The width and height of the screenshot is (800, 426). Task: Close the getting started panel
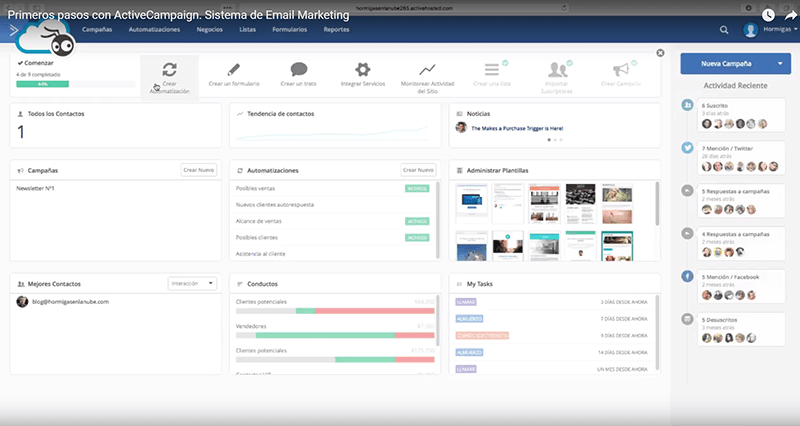(x=660, y=53)
